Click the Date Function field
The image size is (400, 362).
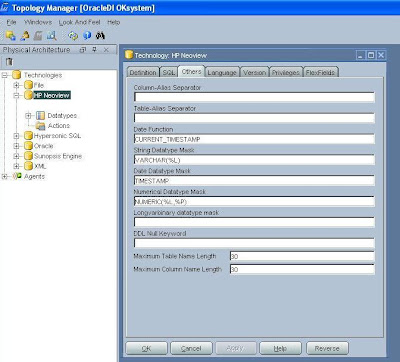(254, 139)
